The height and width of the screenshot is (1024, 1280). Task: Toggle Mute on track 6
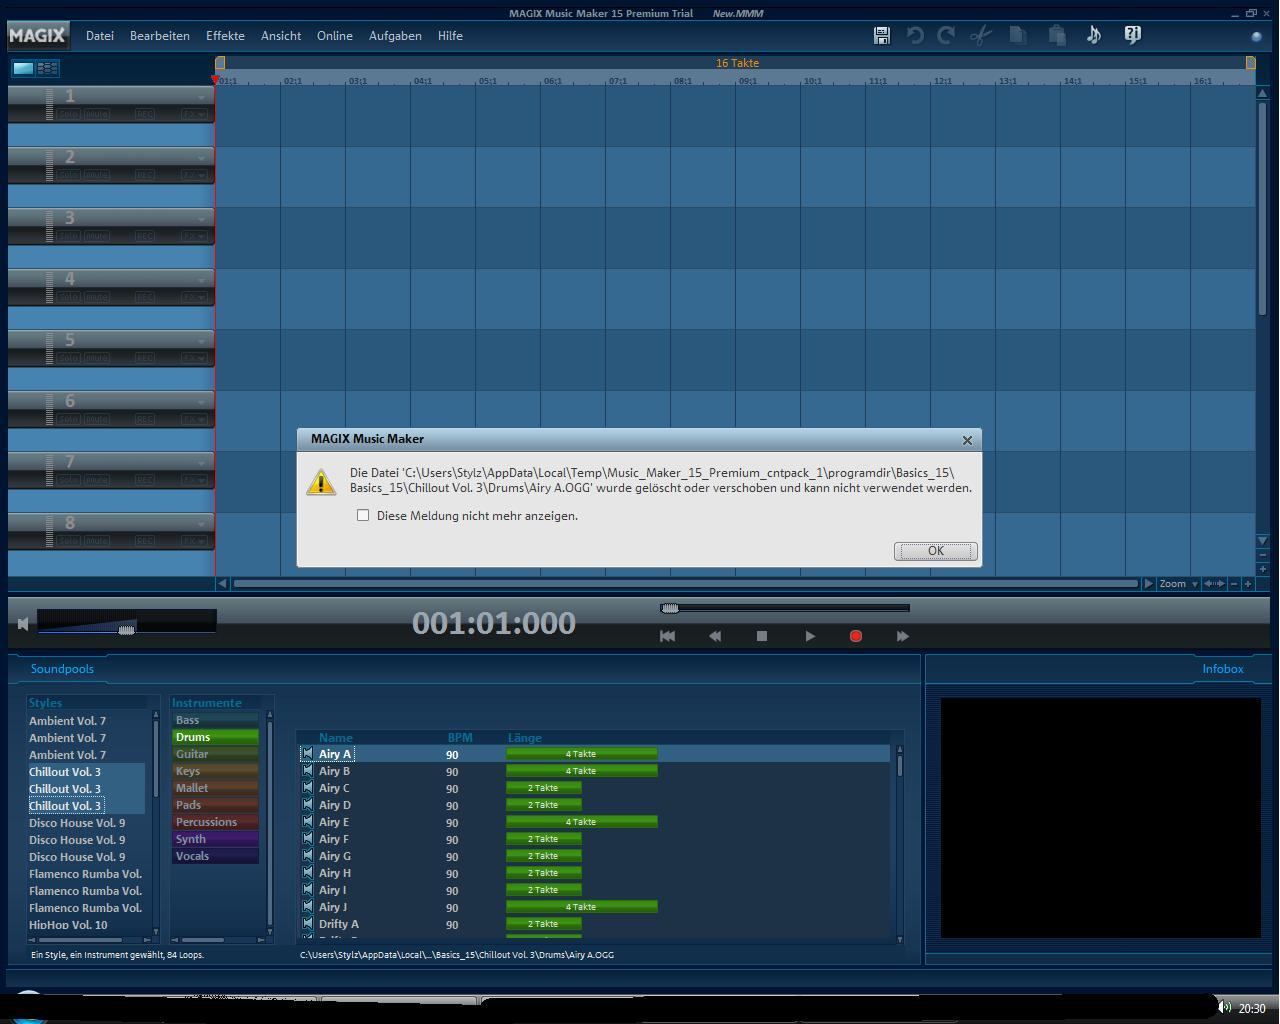coord(96,419)
